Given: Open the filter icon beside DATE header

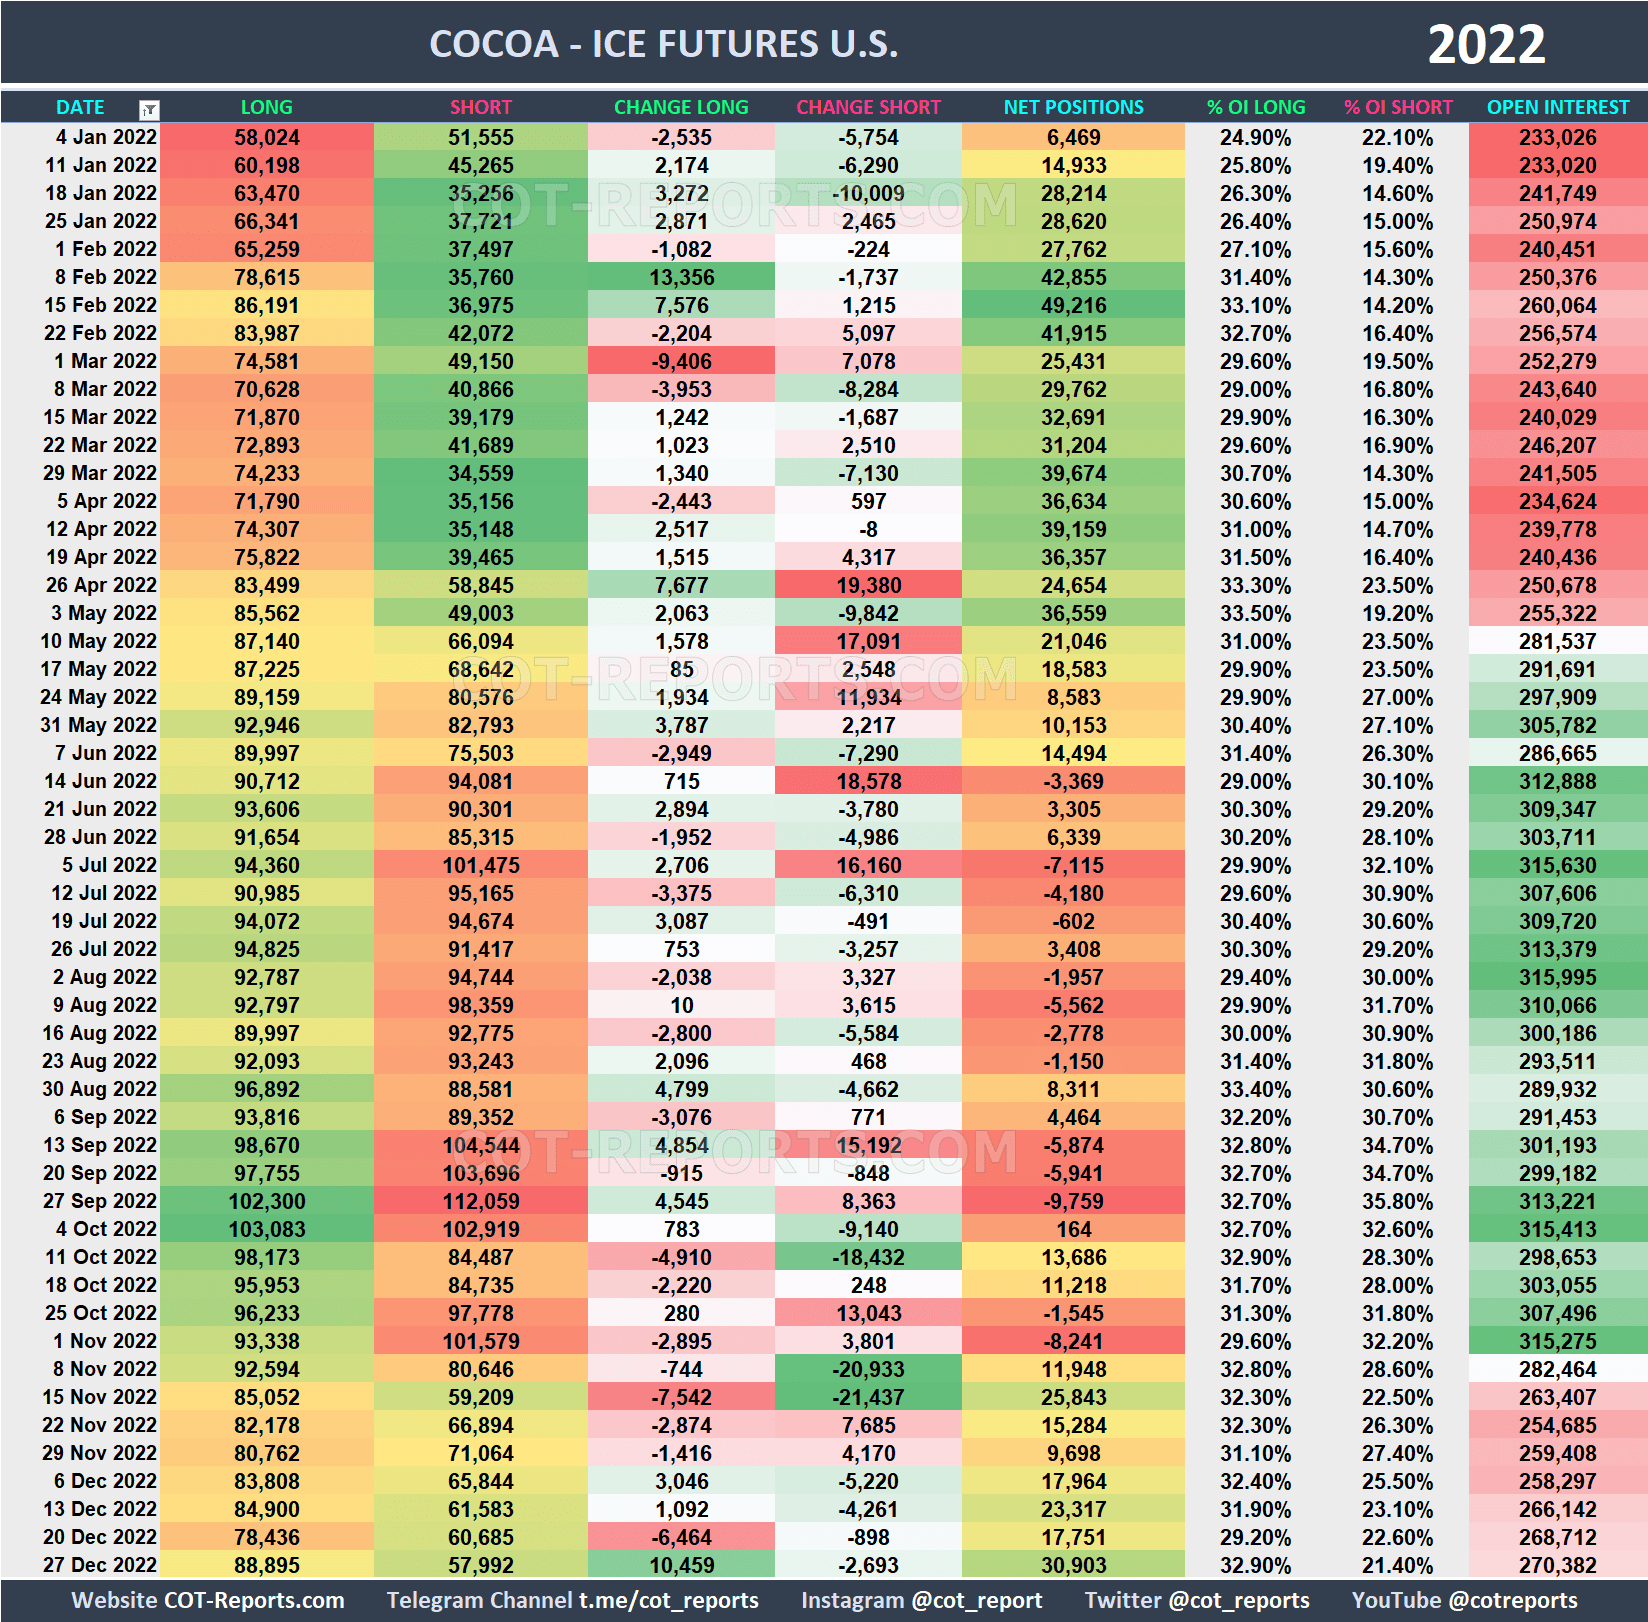Looking at the screenshot, I should click(148, 107).
